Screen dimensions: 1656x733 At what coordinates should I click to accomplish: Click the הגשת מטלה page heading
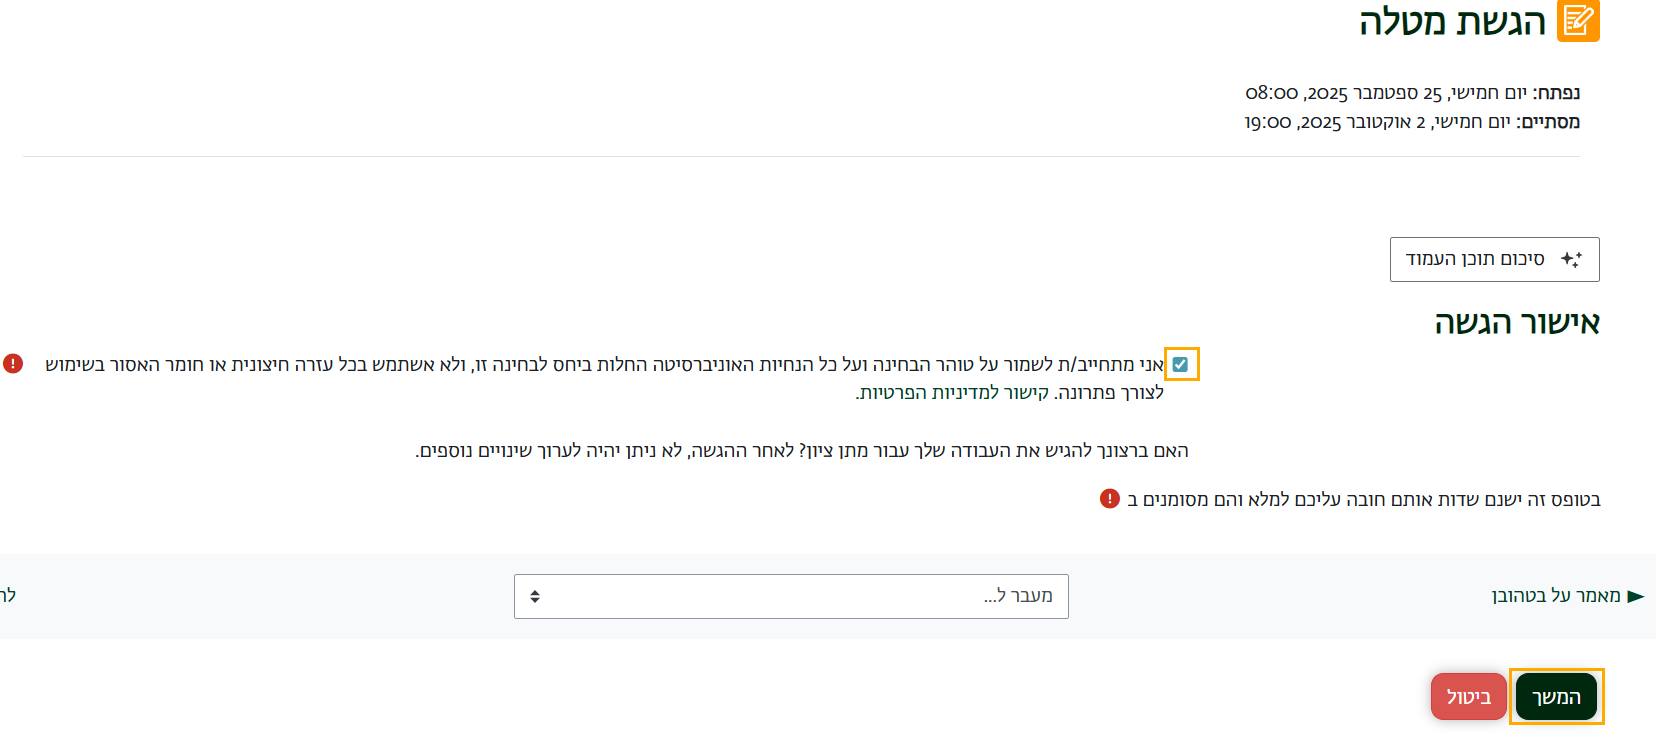tap(1452, 22)
